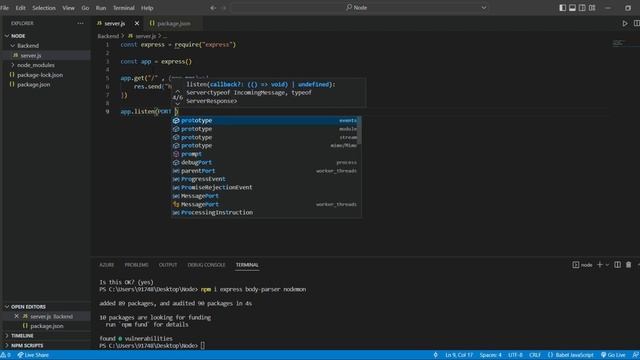Go back with the navigation arrow

[x=213, y=8]
